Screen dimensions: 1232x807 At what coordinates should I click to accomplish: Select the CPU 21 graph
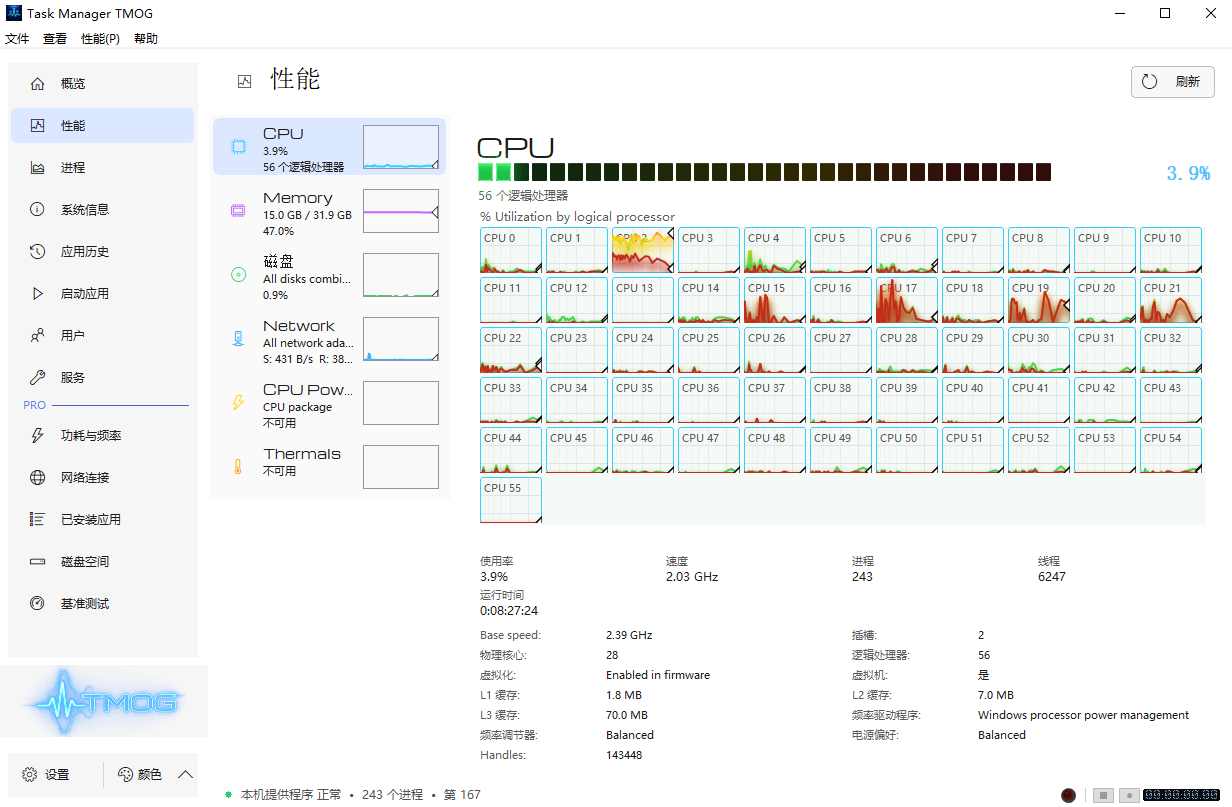pos(1171,300)
